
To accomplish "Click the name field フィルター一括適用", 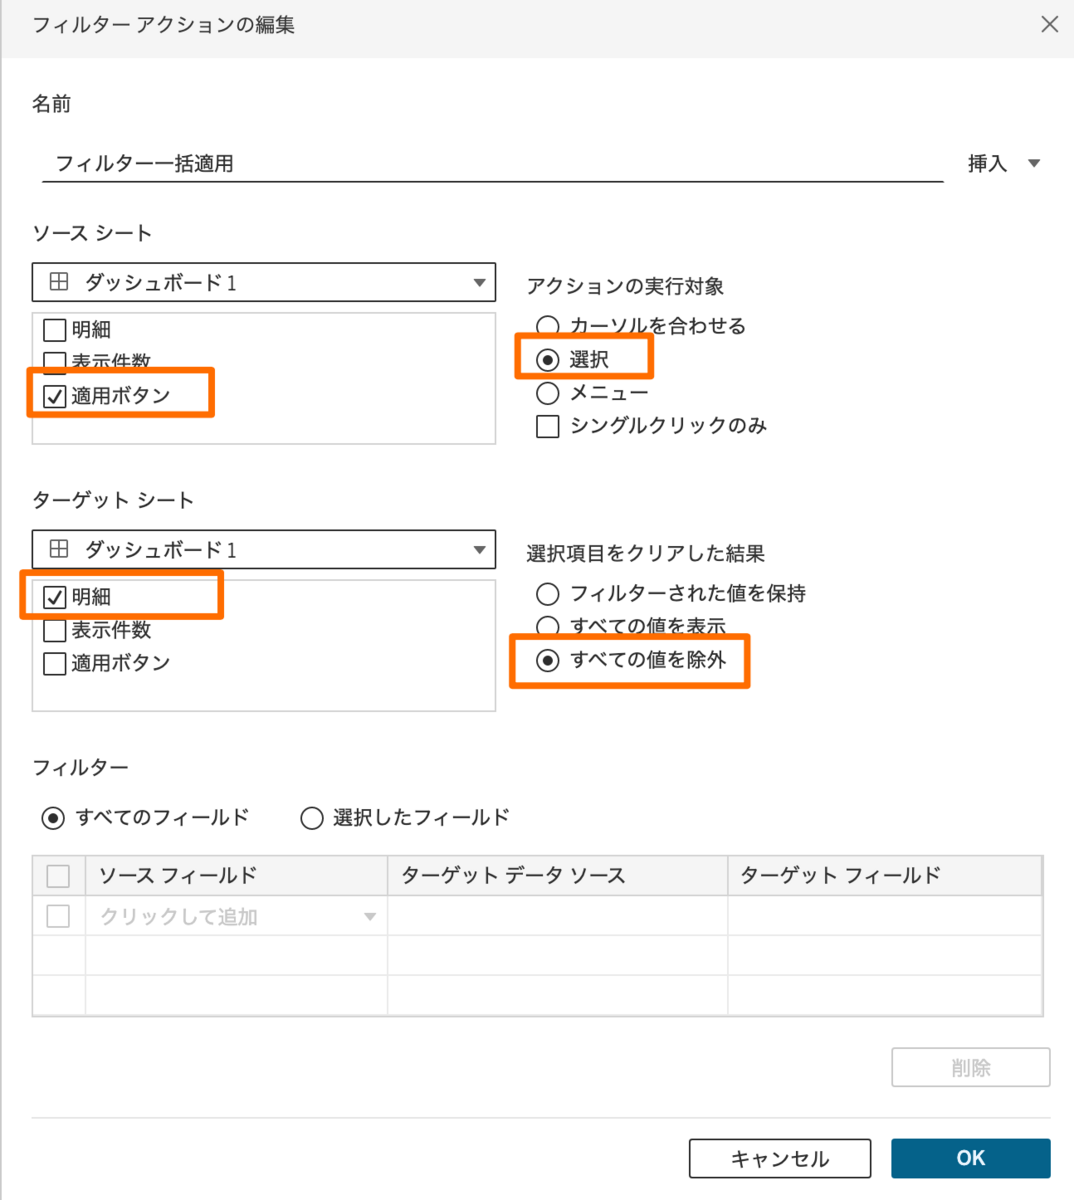I will 492,163.
